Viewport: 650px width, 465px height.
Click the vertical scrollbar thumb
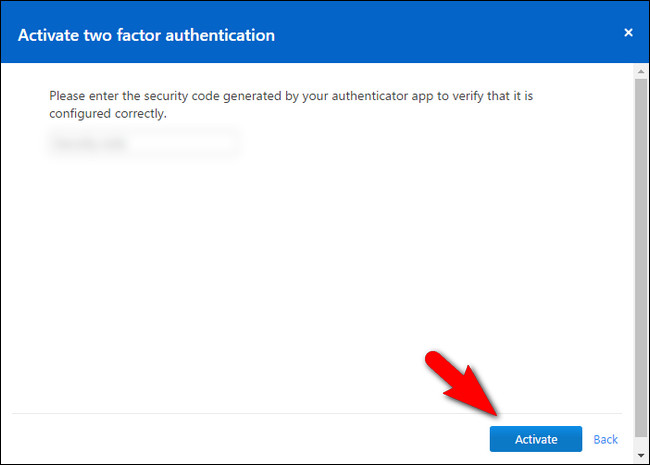[639, 250]
